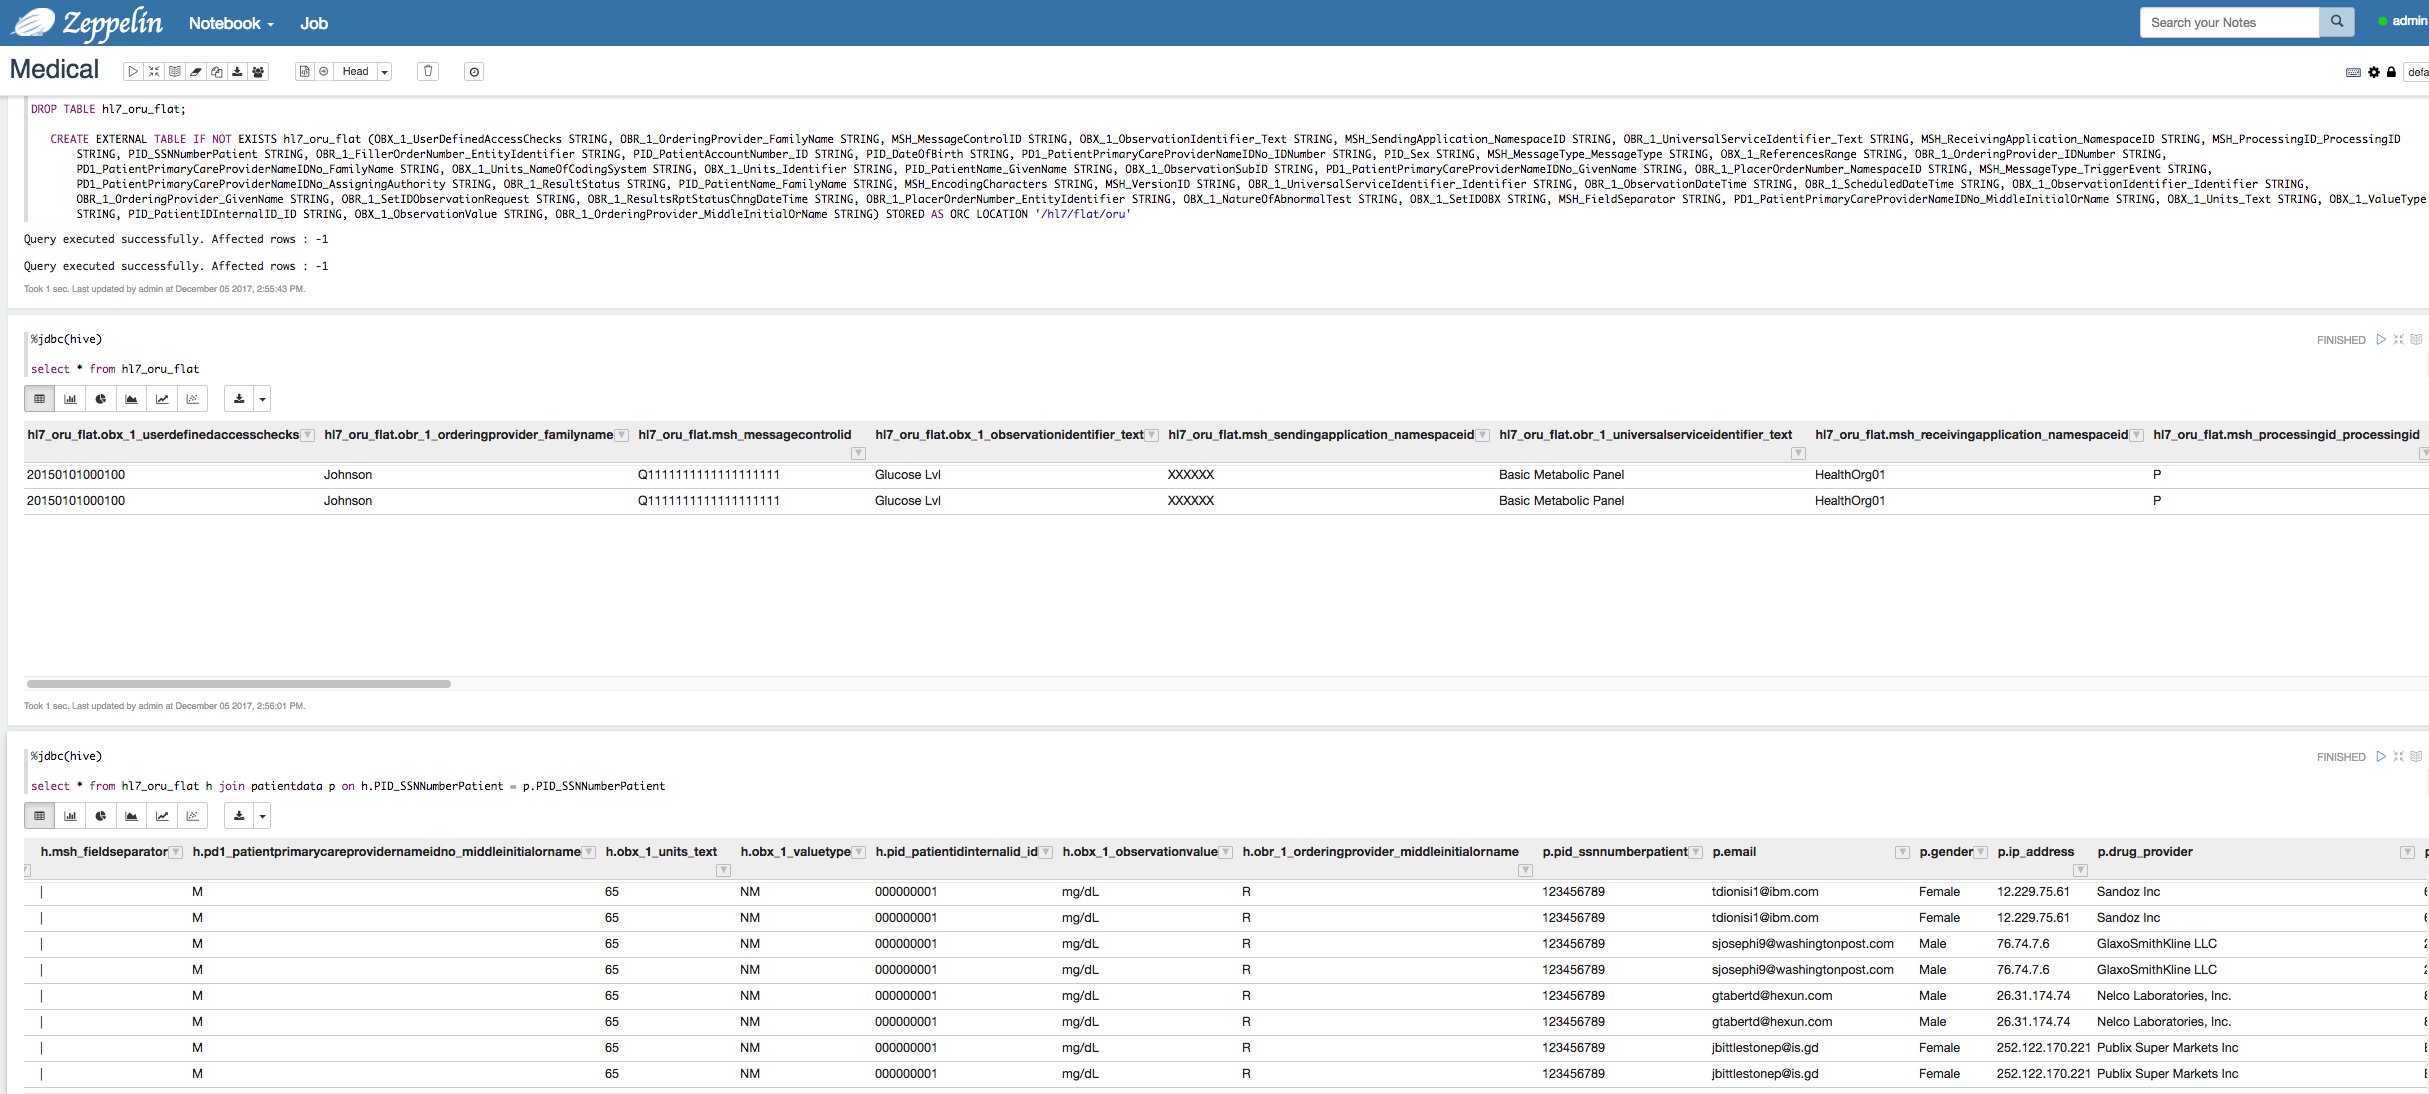Click inside the Search your Notes field
2429x1094 pixels.
coord(2228,21)
